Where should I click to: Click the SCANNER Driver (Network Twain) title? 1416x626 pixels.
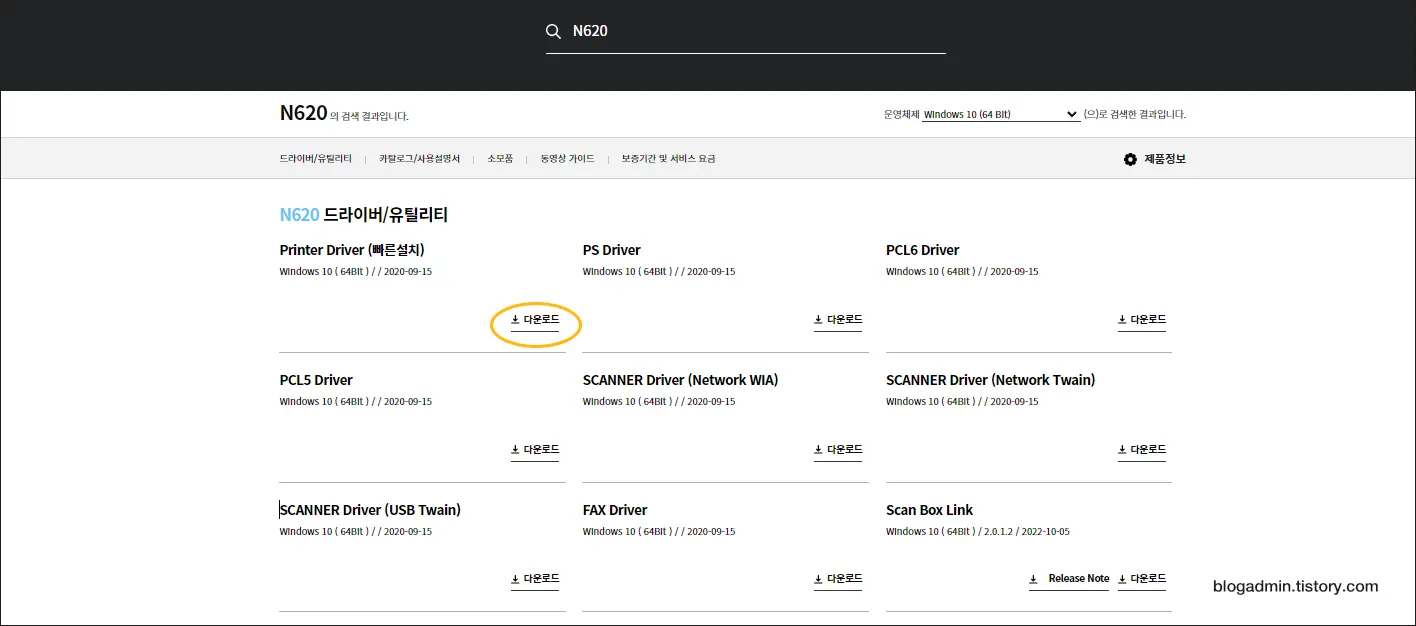[990, 380]
